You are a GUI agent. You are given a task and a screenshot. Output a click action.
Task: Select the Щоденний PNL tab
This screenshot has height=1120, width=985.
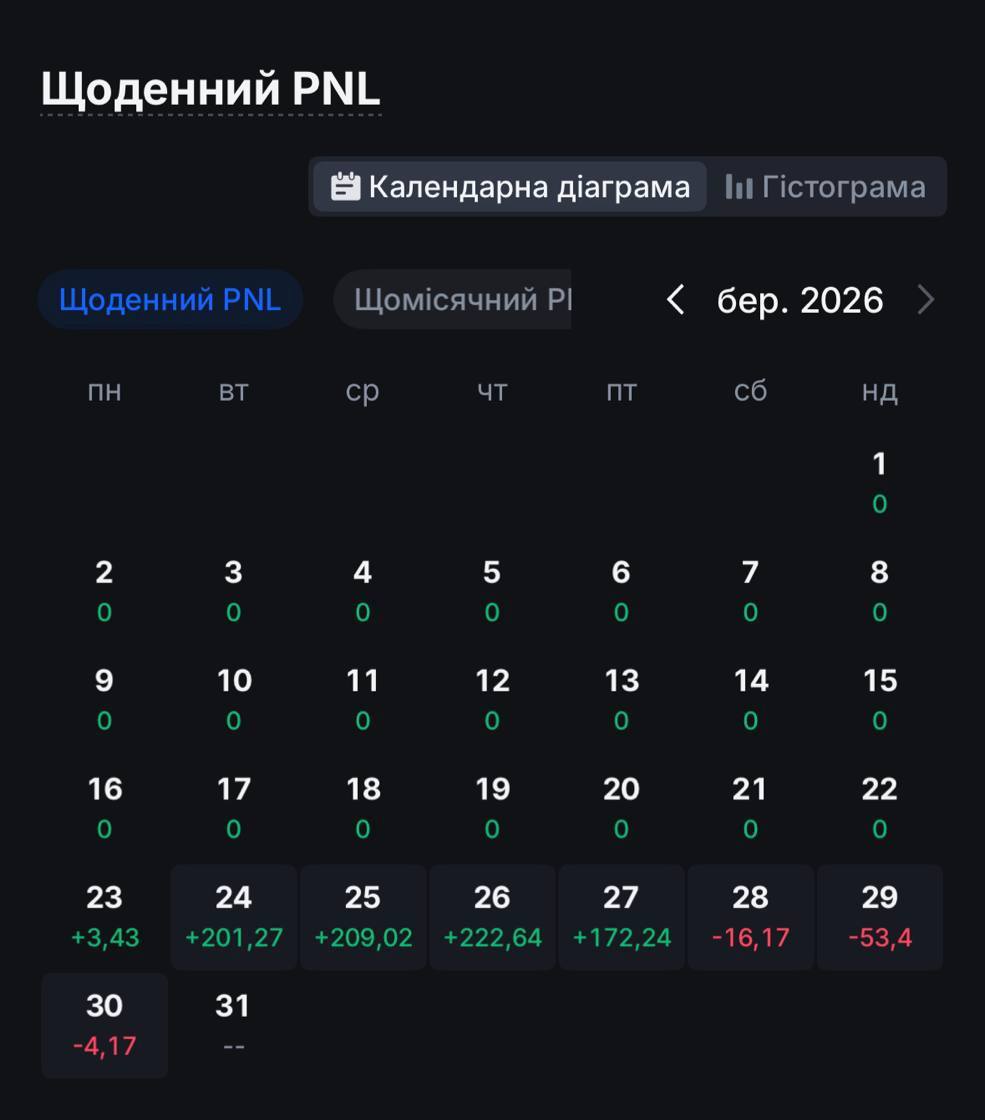click(170, 299)
